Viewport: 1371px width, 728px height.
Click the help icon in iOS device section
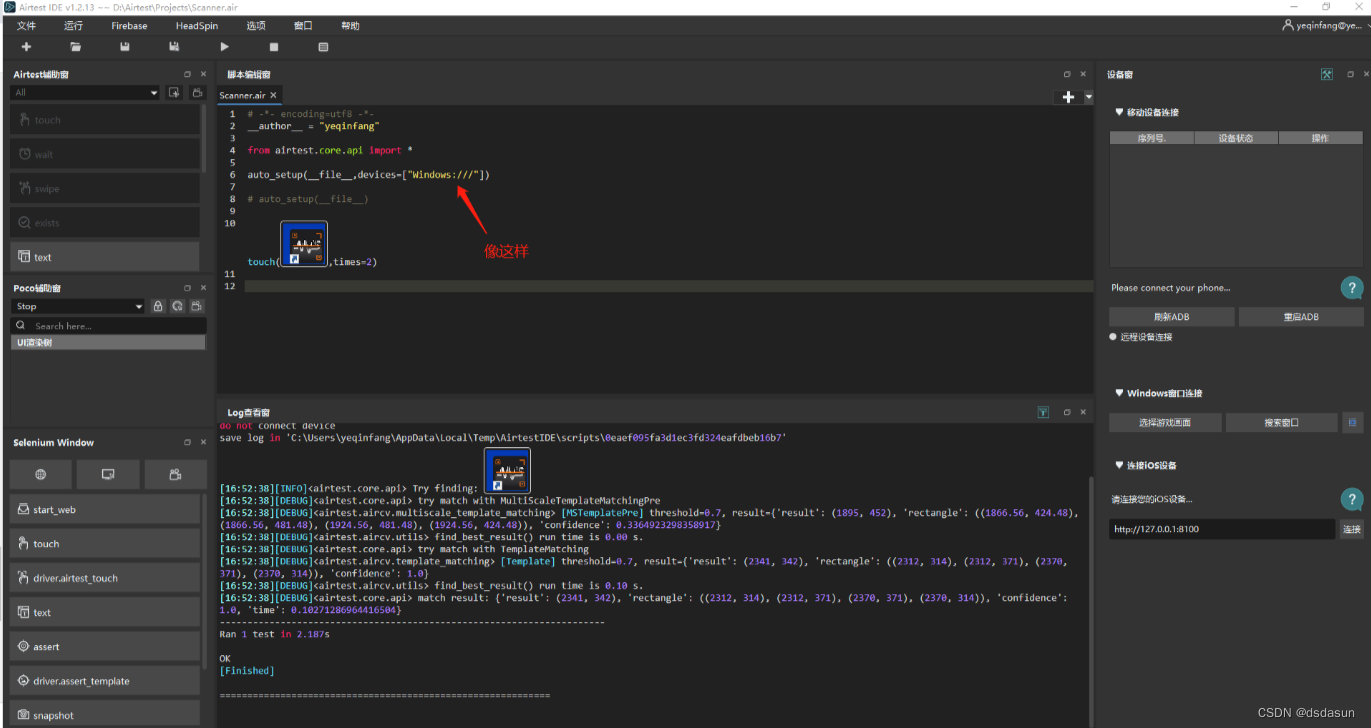(1351, 499)
